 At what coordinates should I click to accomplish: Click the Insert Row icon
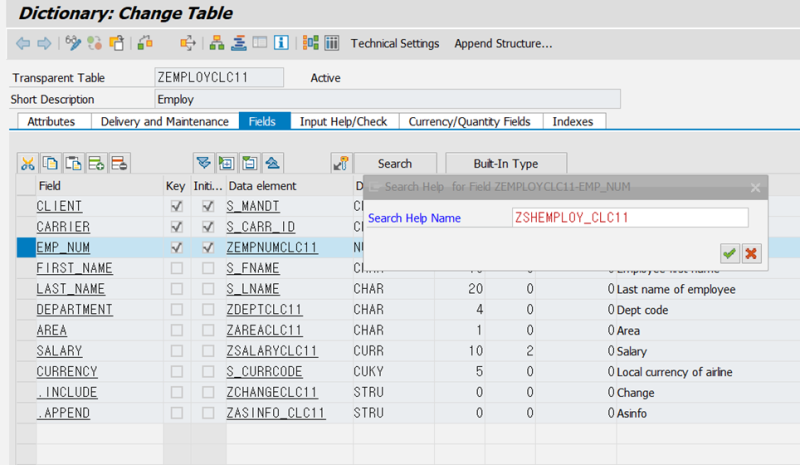(96, 163)
